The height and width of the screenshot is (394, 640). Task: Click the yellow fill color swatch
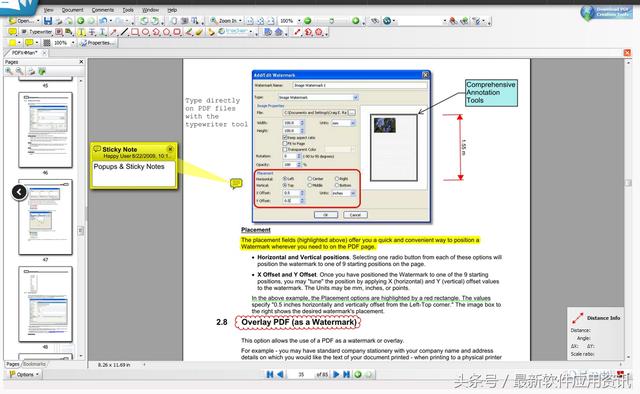12,43
